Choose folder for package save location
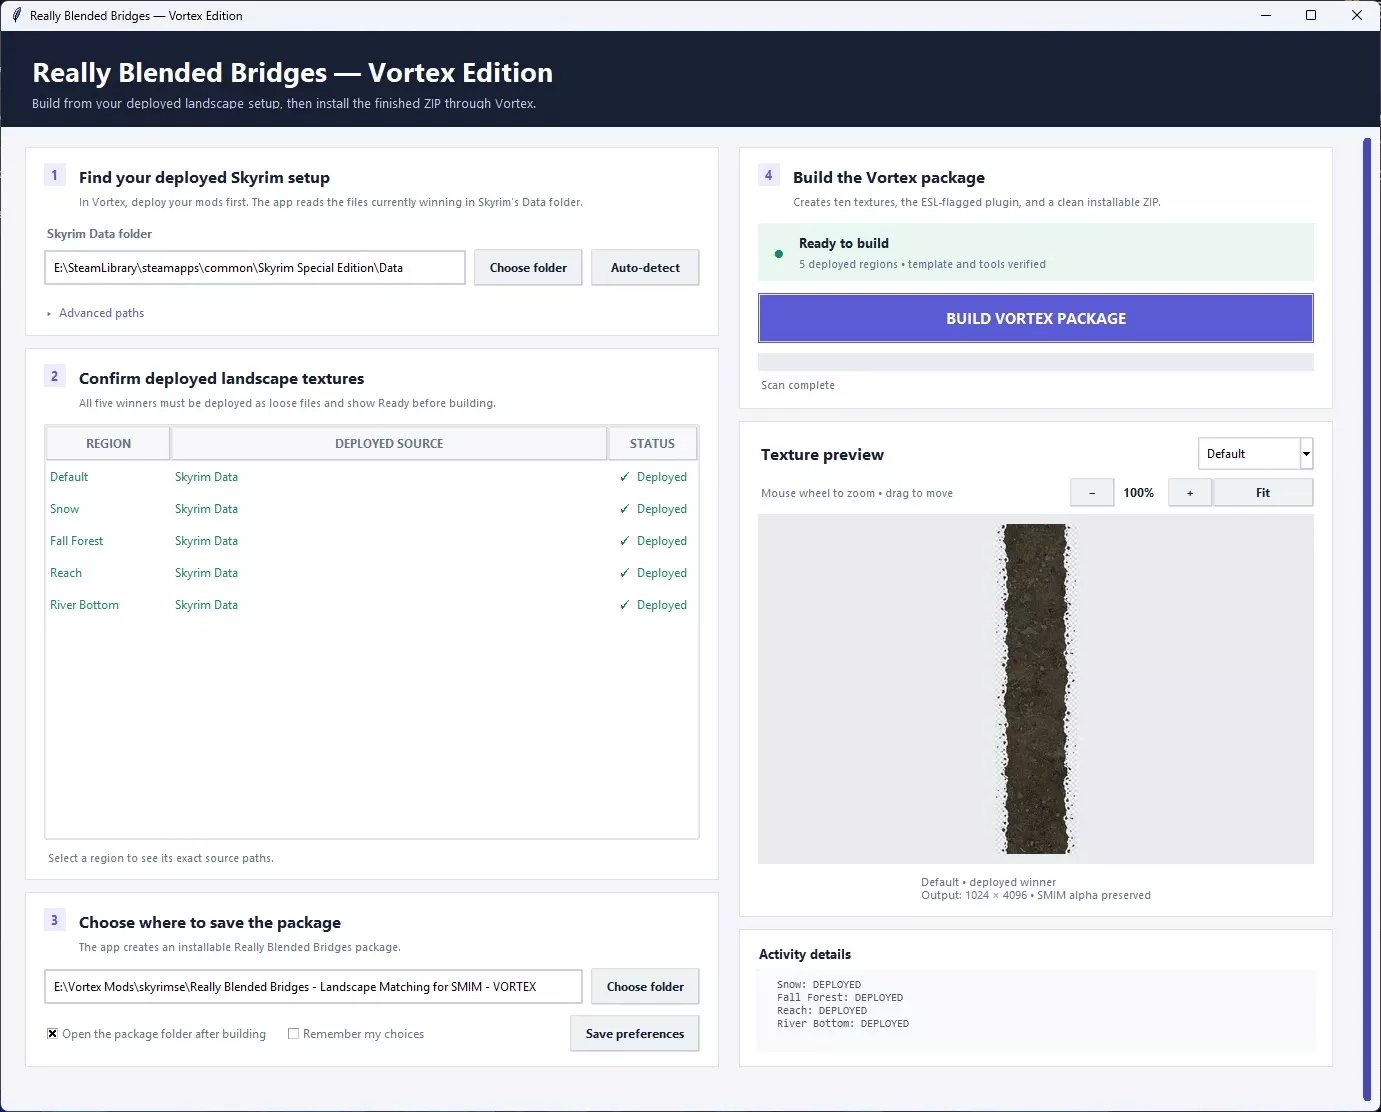The width and height of the screenshot is (1381, 1112). point(645,987)
